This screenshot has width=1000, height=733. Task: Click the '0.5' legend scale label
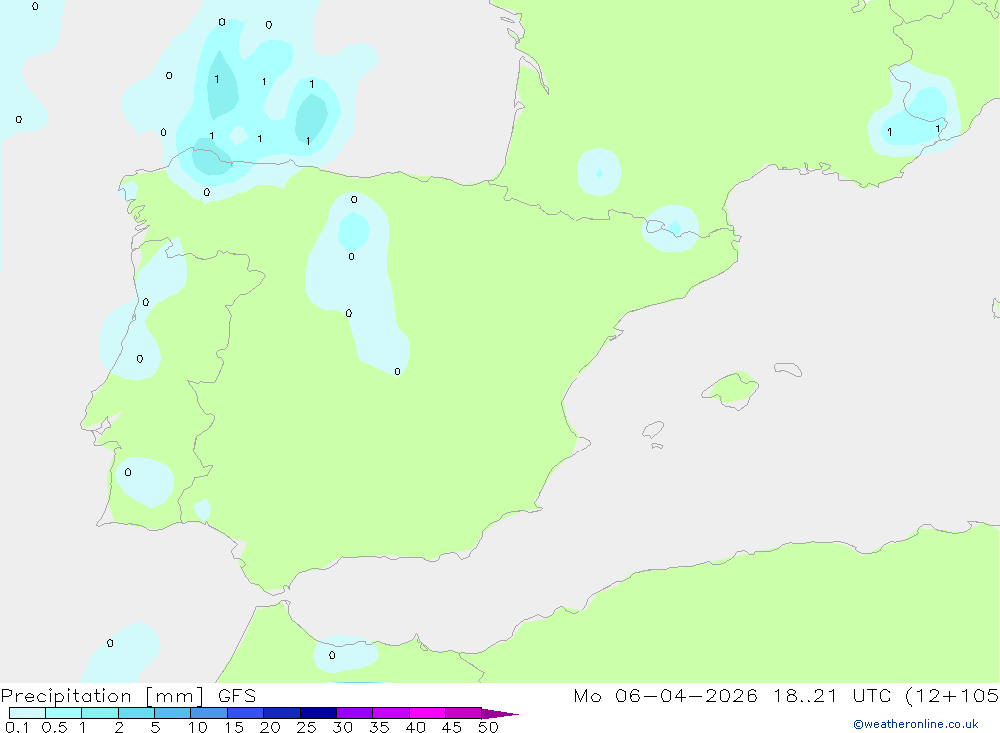coord(55,727)
